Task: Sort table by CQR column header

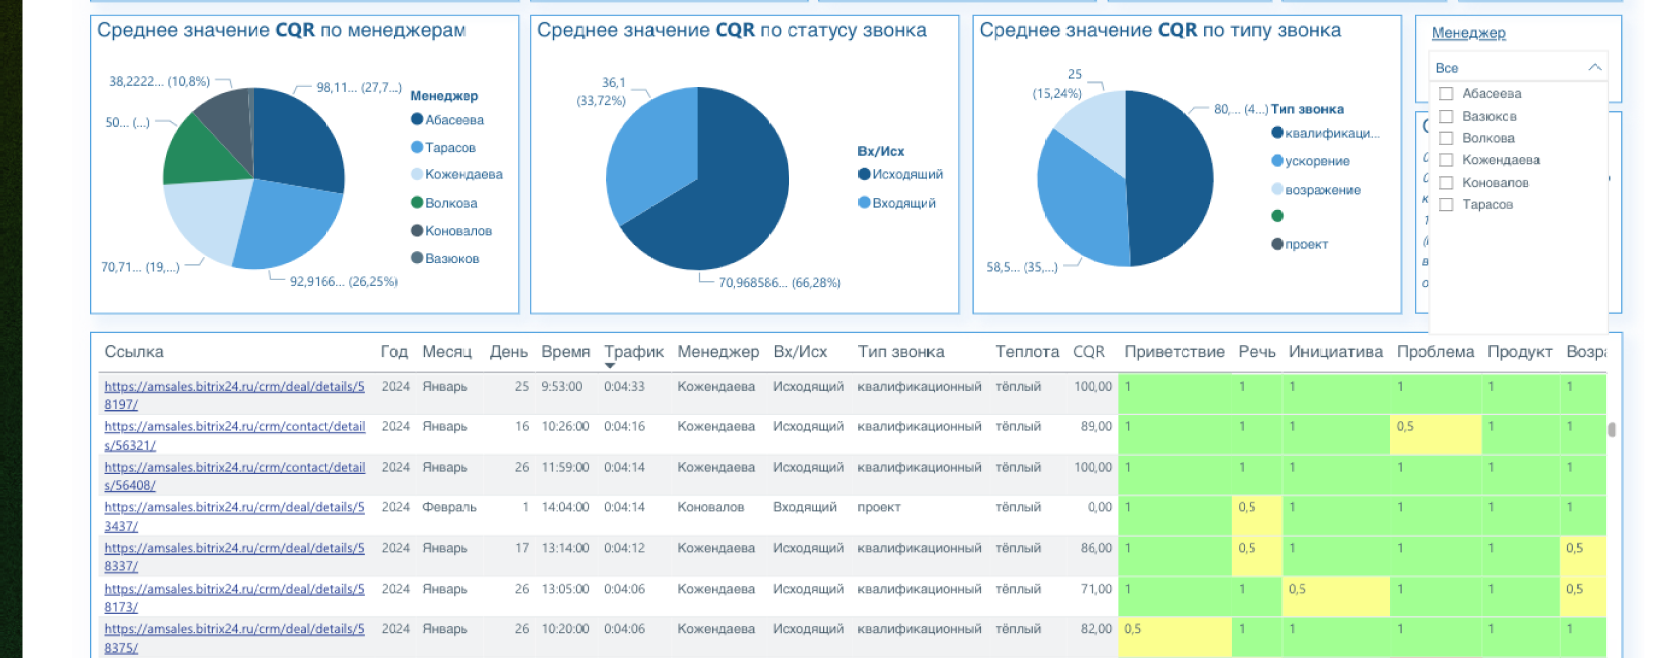Action: coord(1088,352)
